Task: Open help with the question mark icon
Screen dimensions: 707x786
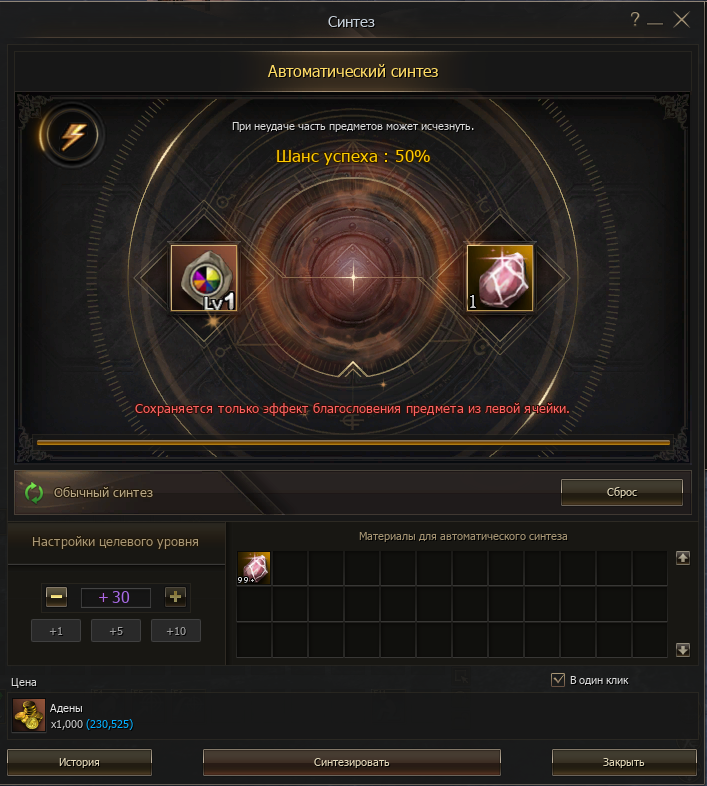Action: (635, 20)
